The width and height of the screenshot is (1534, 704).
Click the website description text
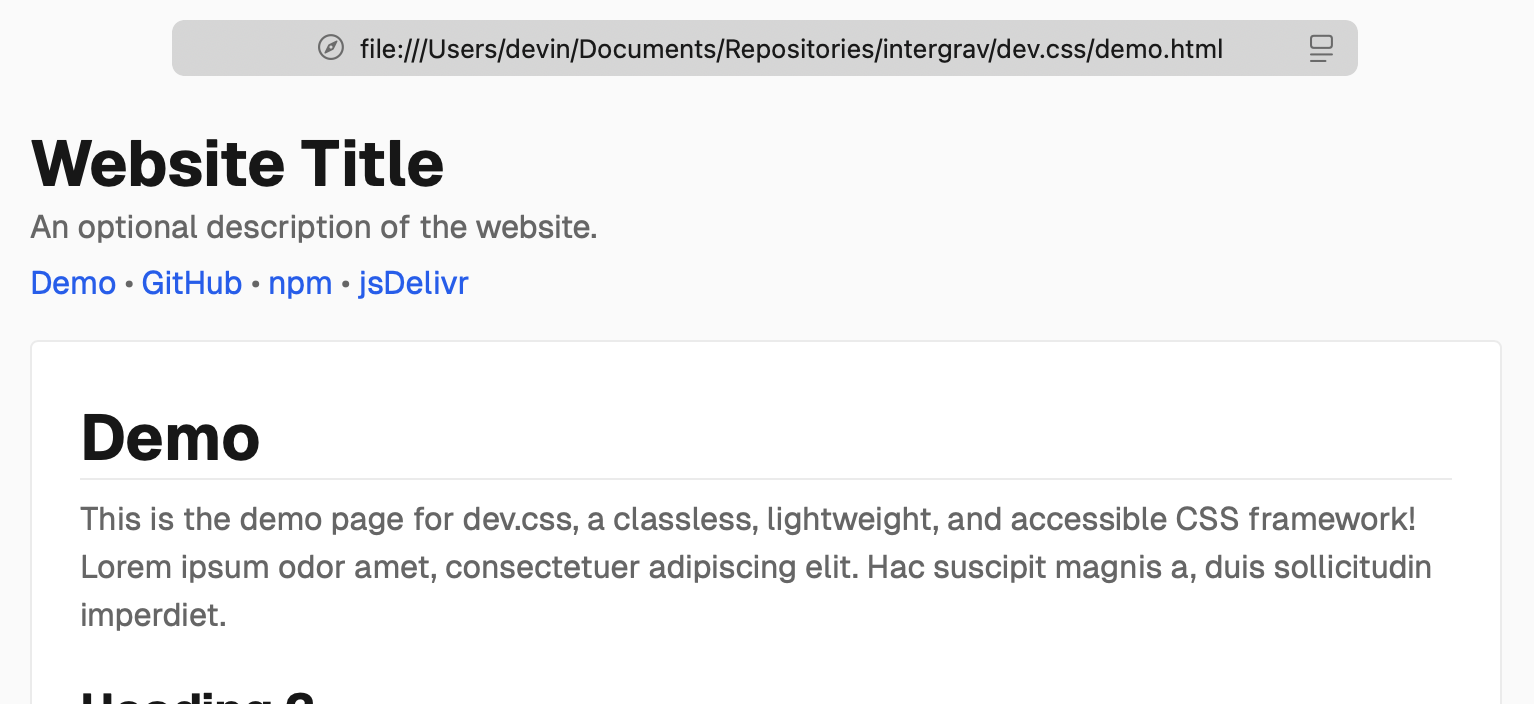(x=313, y=227)
